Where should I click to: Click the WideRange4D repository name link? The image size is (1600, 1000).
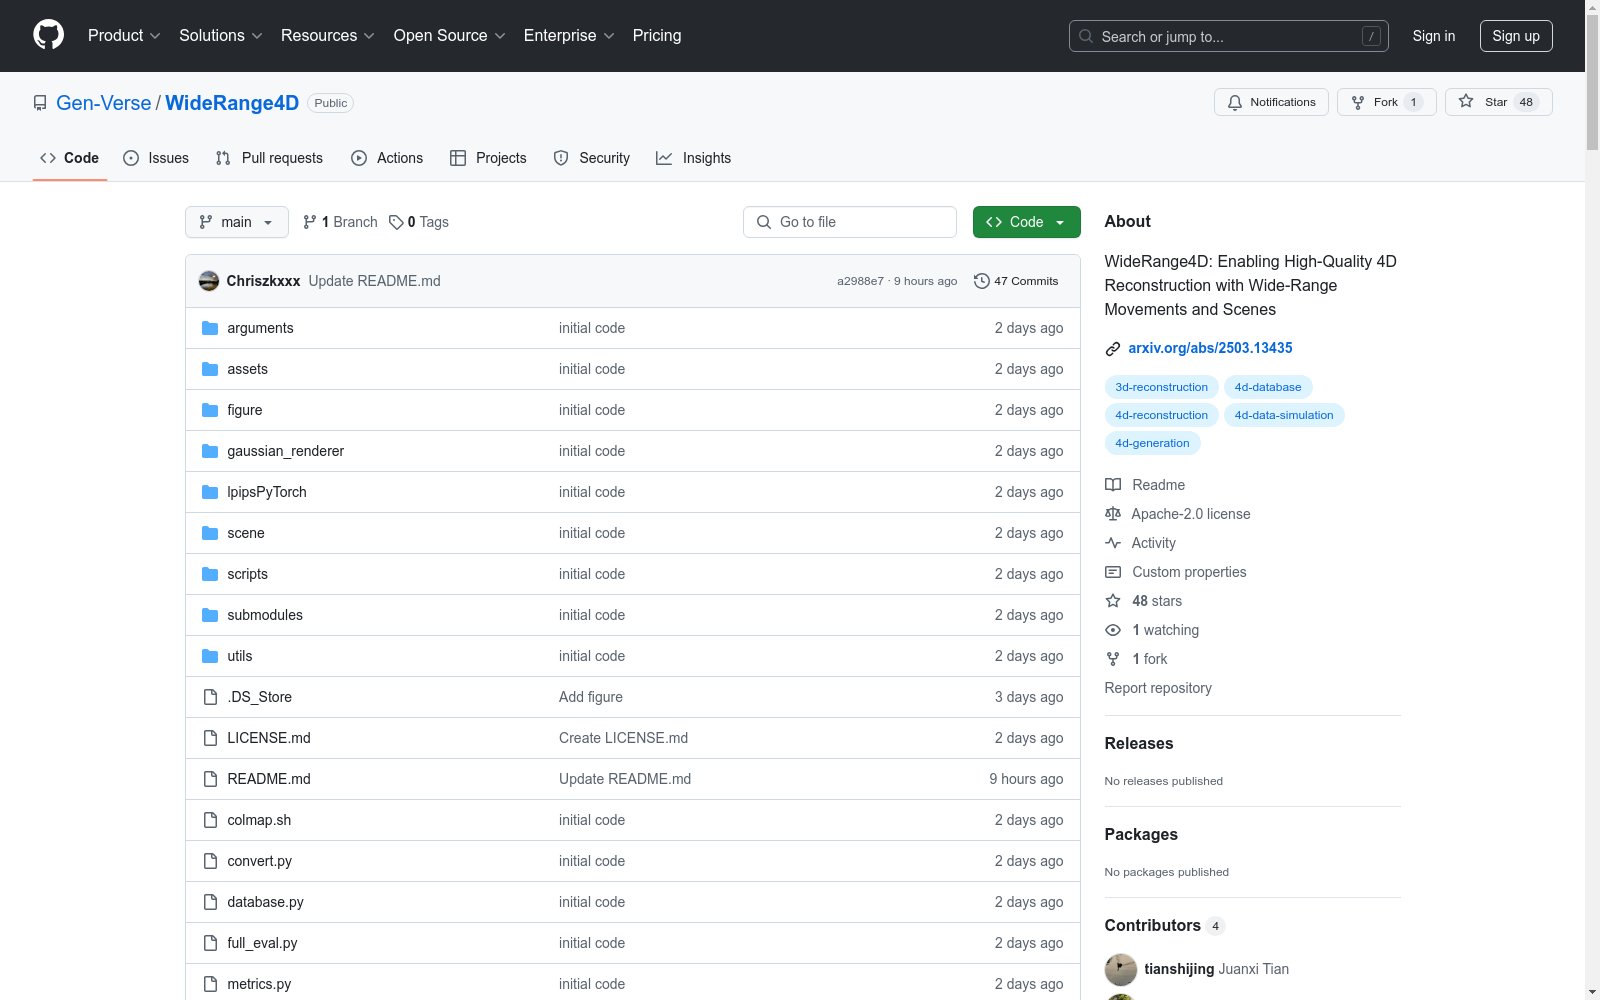coord(232,103)
